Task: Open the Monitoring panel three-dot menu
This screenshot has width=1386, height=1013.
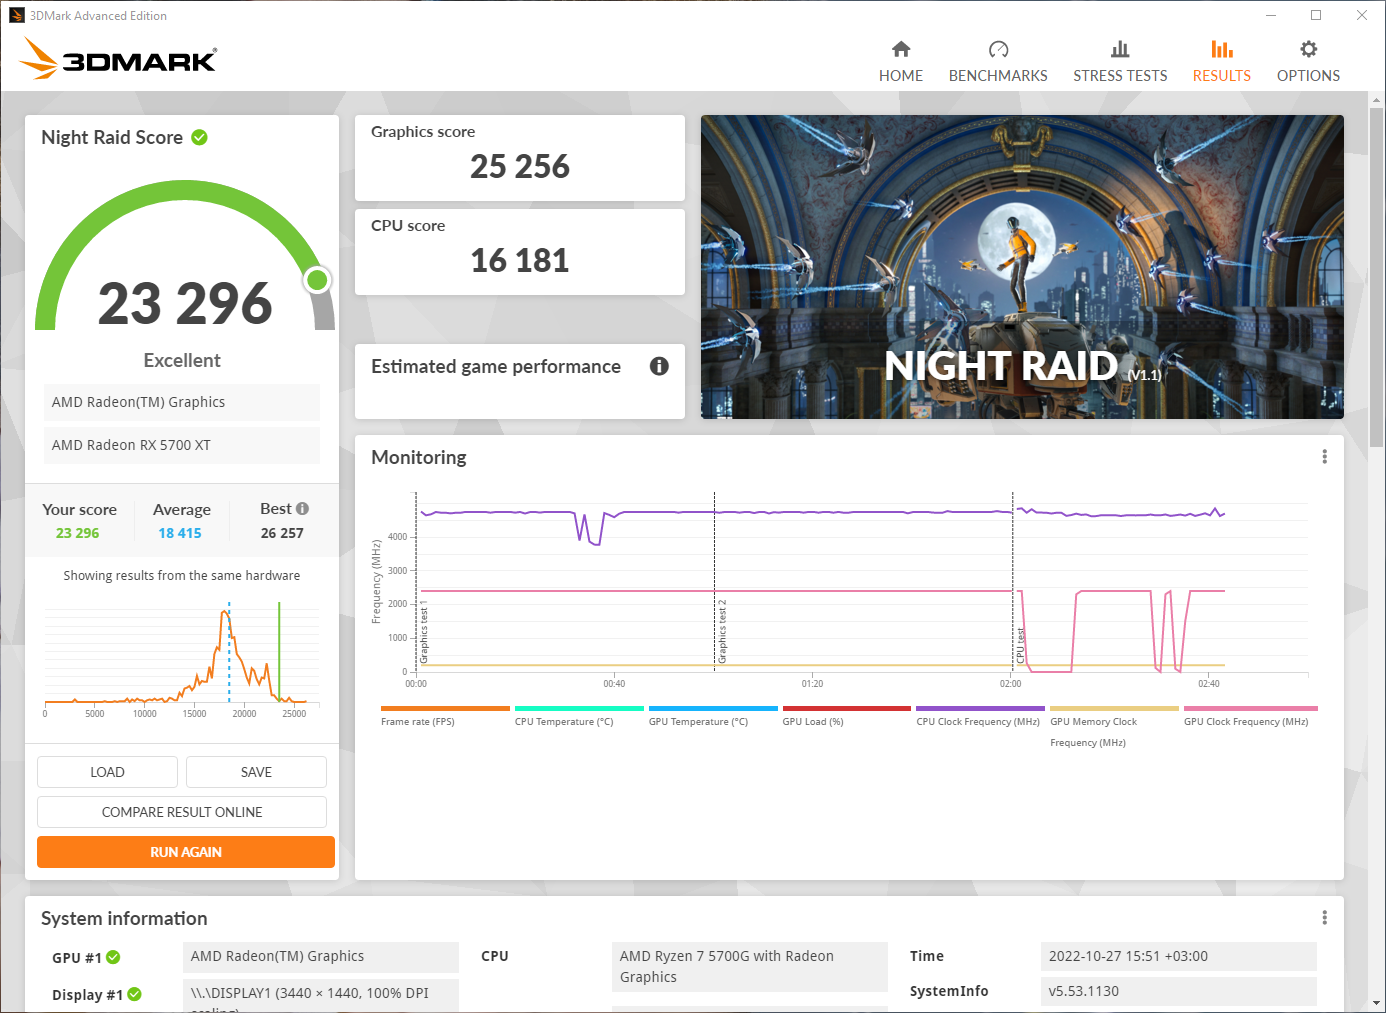Action: (1324, 457)
